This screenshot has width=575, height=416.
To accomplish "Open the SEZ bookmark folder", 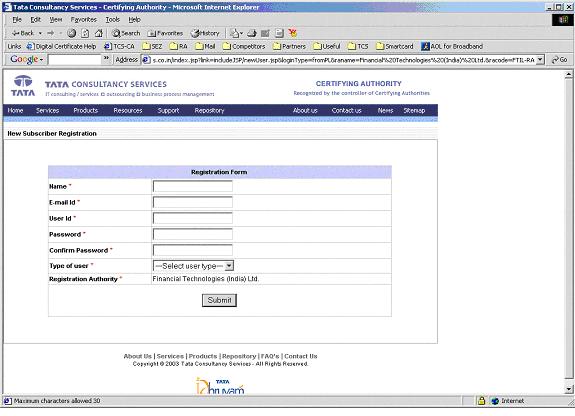I will tap(152, 47).
